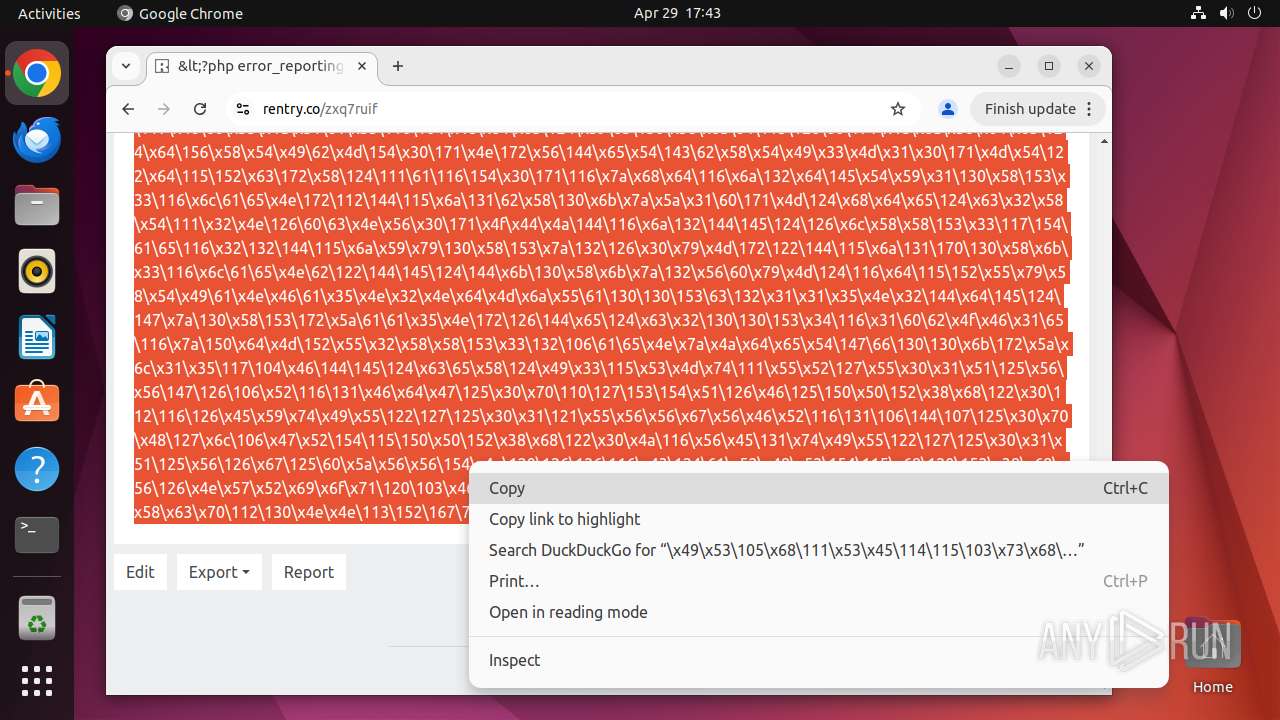1280x720 pixels.
Task: Choose Open in reading mode
Action: pyautogui.click(x=818, y=612)
